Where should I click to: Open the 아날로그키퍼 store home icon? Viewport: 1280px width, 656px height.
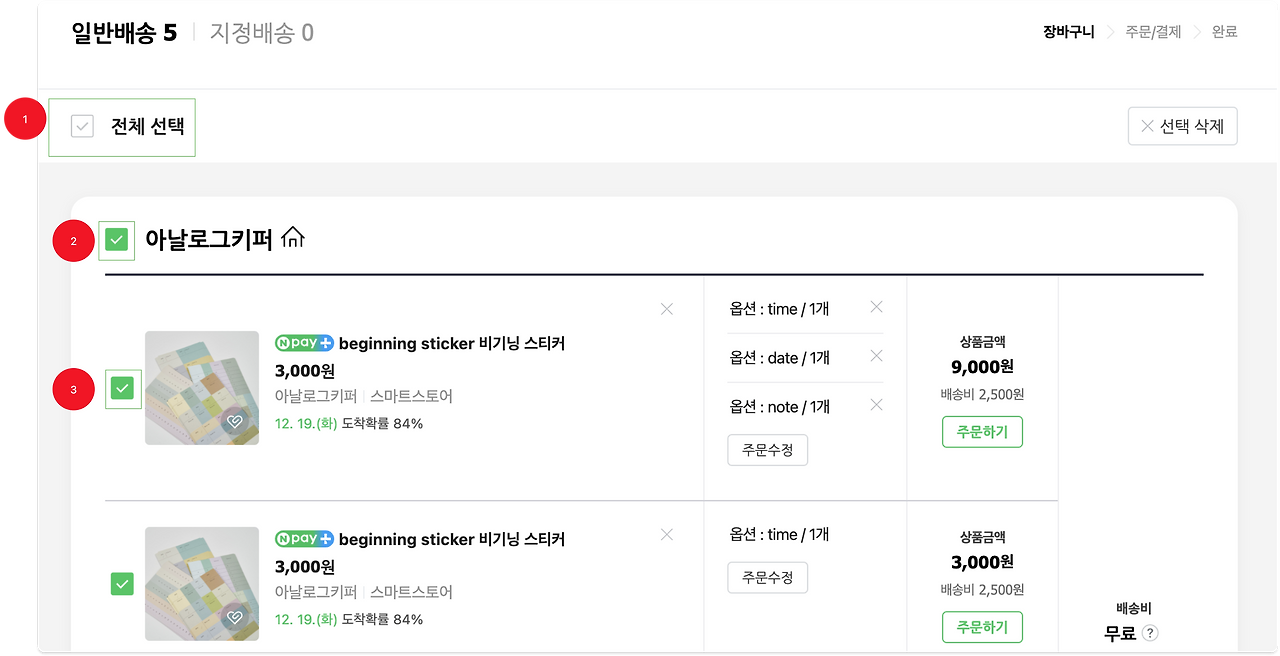293,239
